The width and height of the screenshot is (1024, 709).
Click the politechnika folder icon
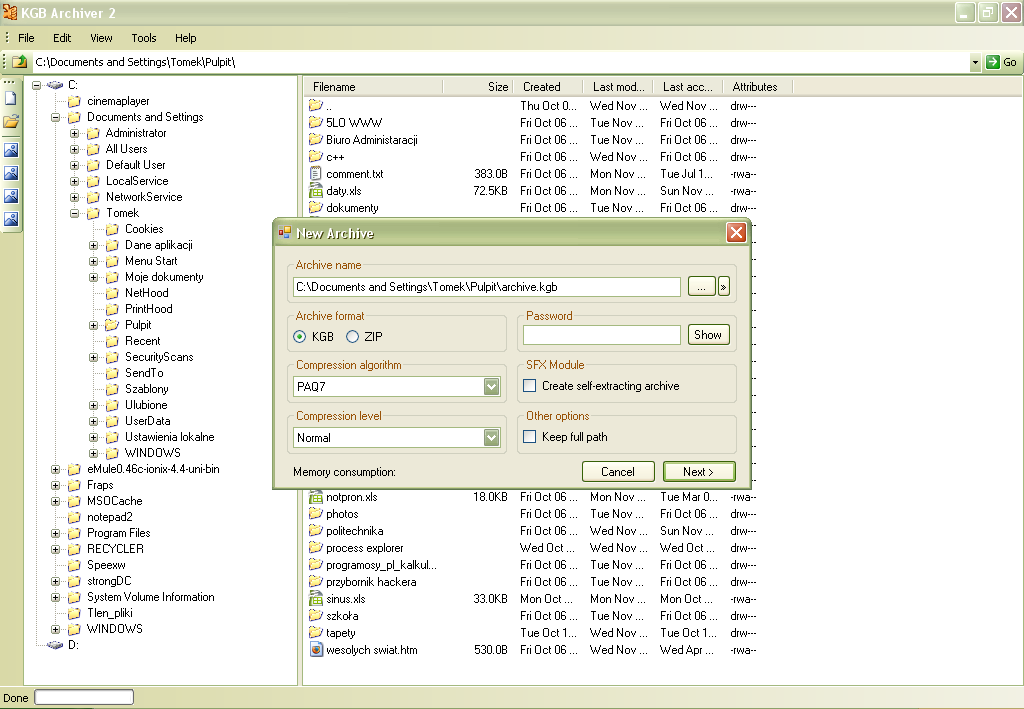click(316, 531)
